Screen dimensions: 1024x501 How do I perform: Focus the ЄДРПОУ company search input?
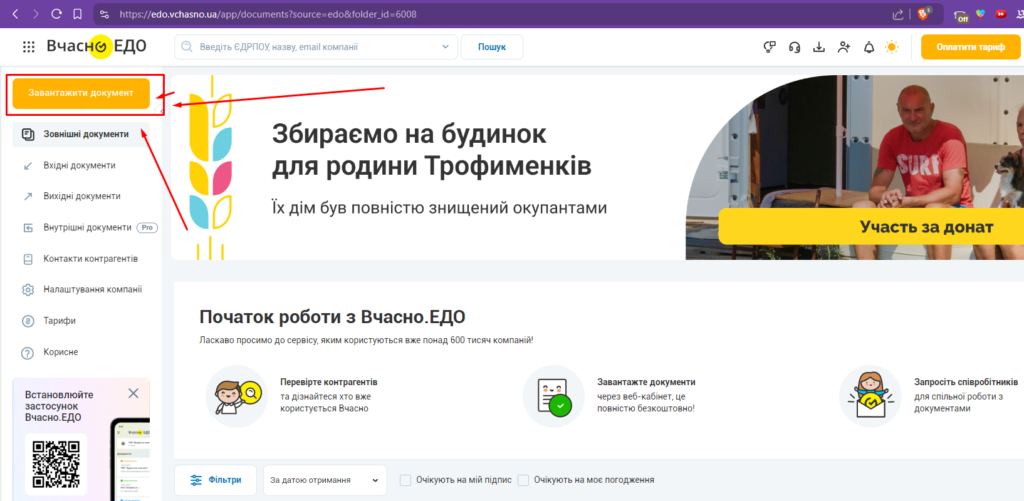(315, 47)
